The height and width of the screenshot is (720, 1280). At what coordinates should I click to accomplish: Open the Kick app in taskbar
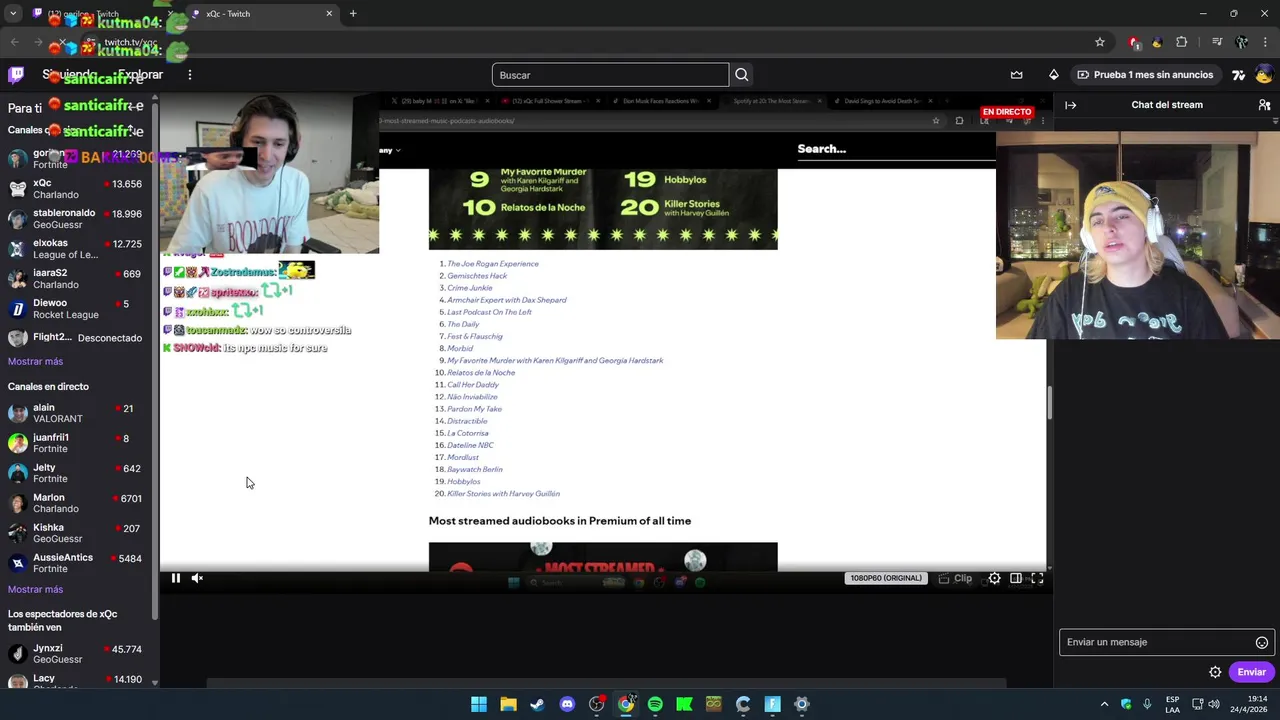[684, 704]
